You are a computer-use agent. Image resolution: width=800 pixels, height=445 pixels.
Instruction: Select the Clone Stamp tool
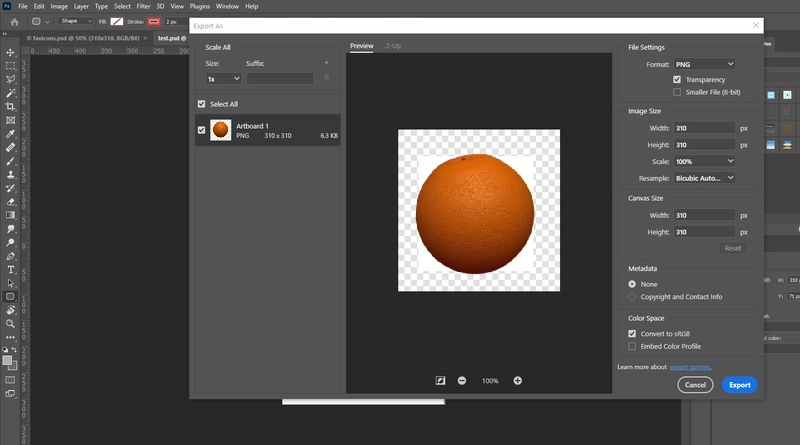[x=10, y=175]
